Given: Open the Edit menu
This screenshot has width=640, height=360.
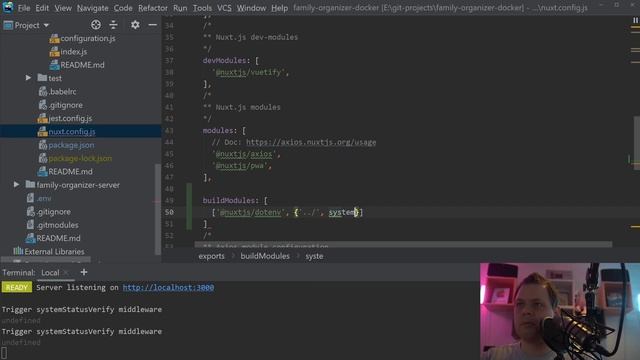Looking at the screenshot, I should click(42, 8).
